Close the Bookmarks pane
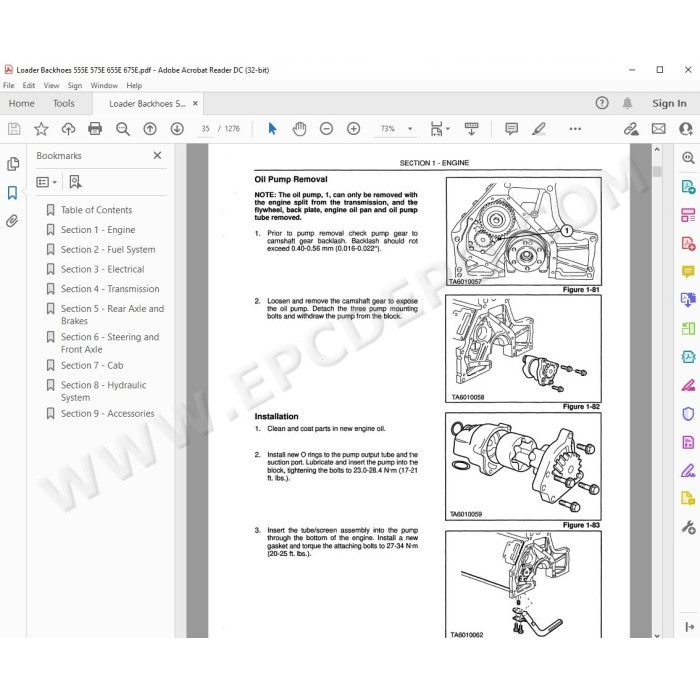Image resolution: width=700 pixels, height=700 pixels. (x=157, y=155)
